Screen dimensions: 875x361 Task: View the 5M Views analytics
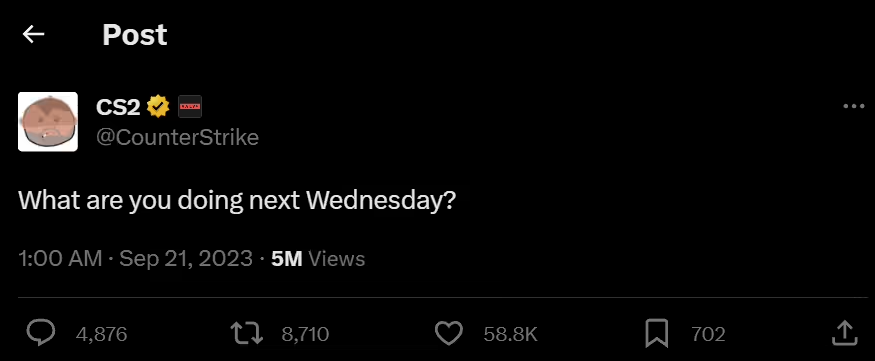(318, 259)
